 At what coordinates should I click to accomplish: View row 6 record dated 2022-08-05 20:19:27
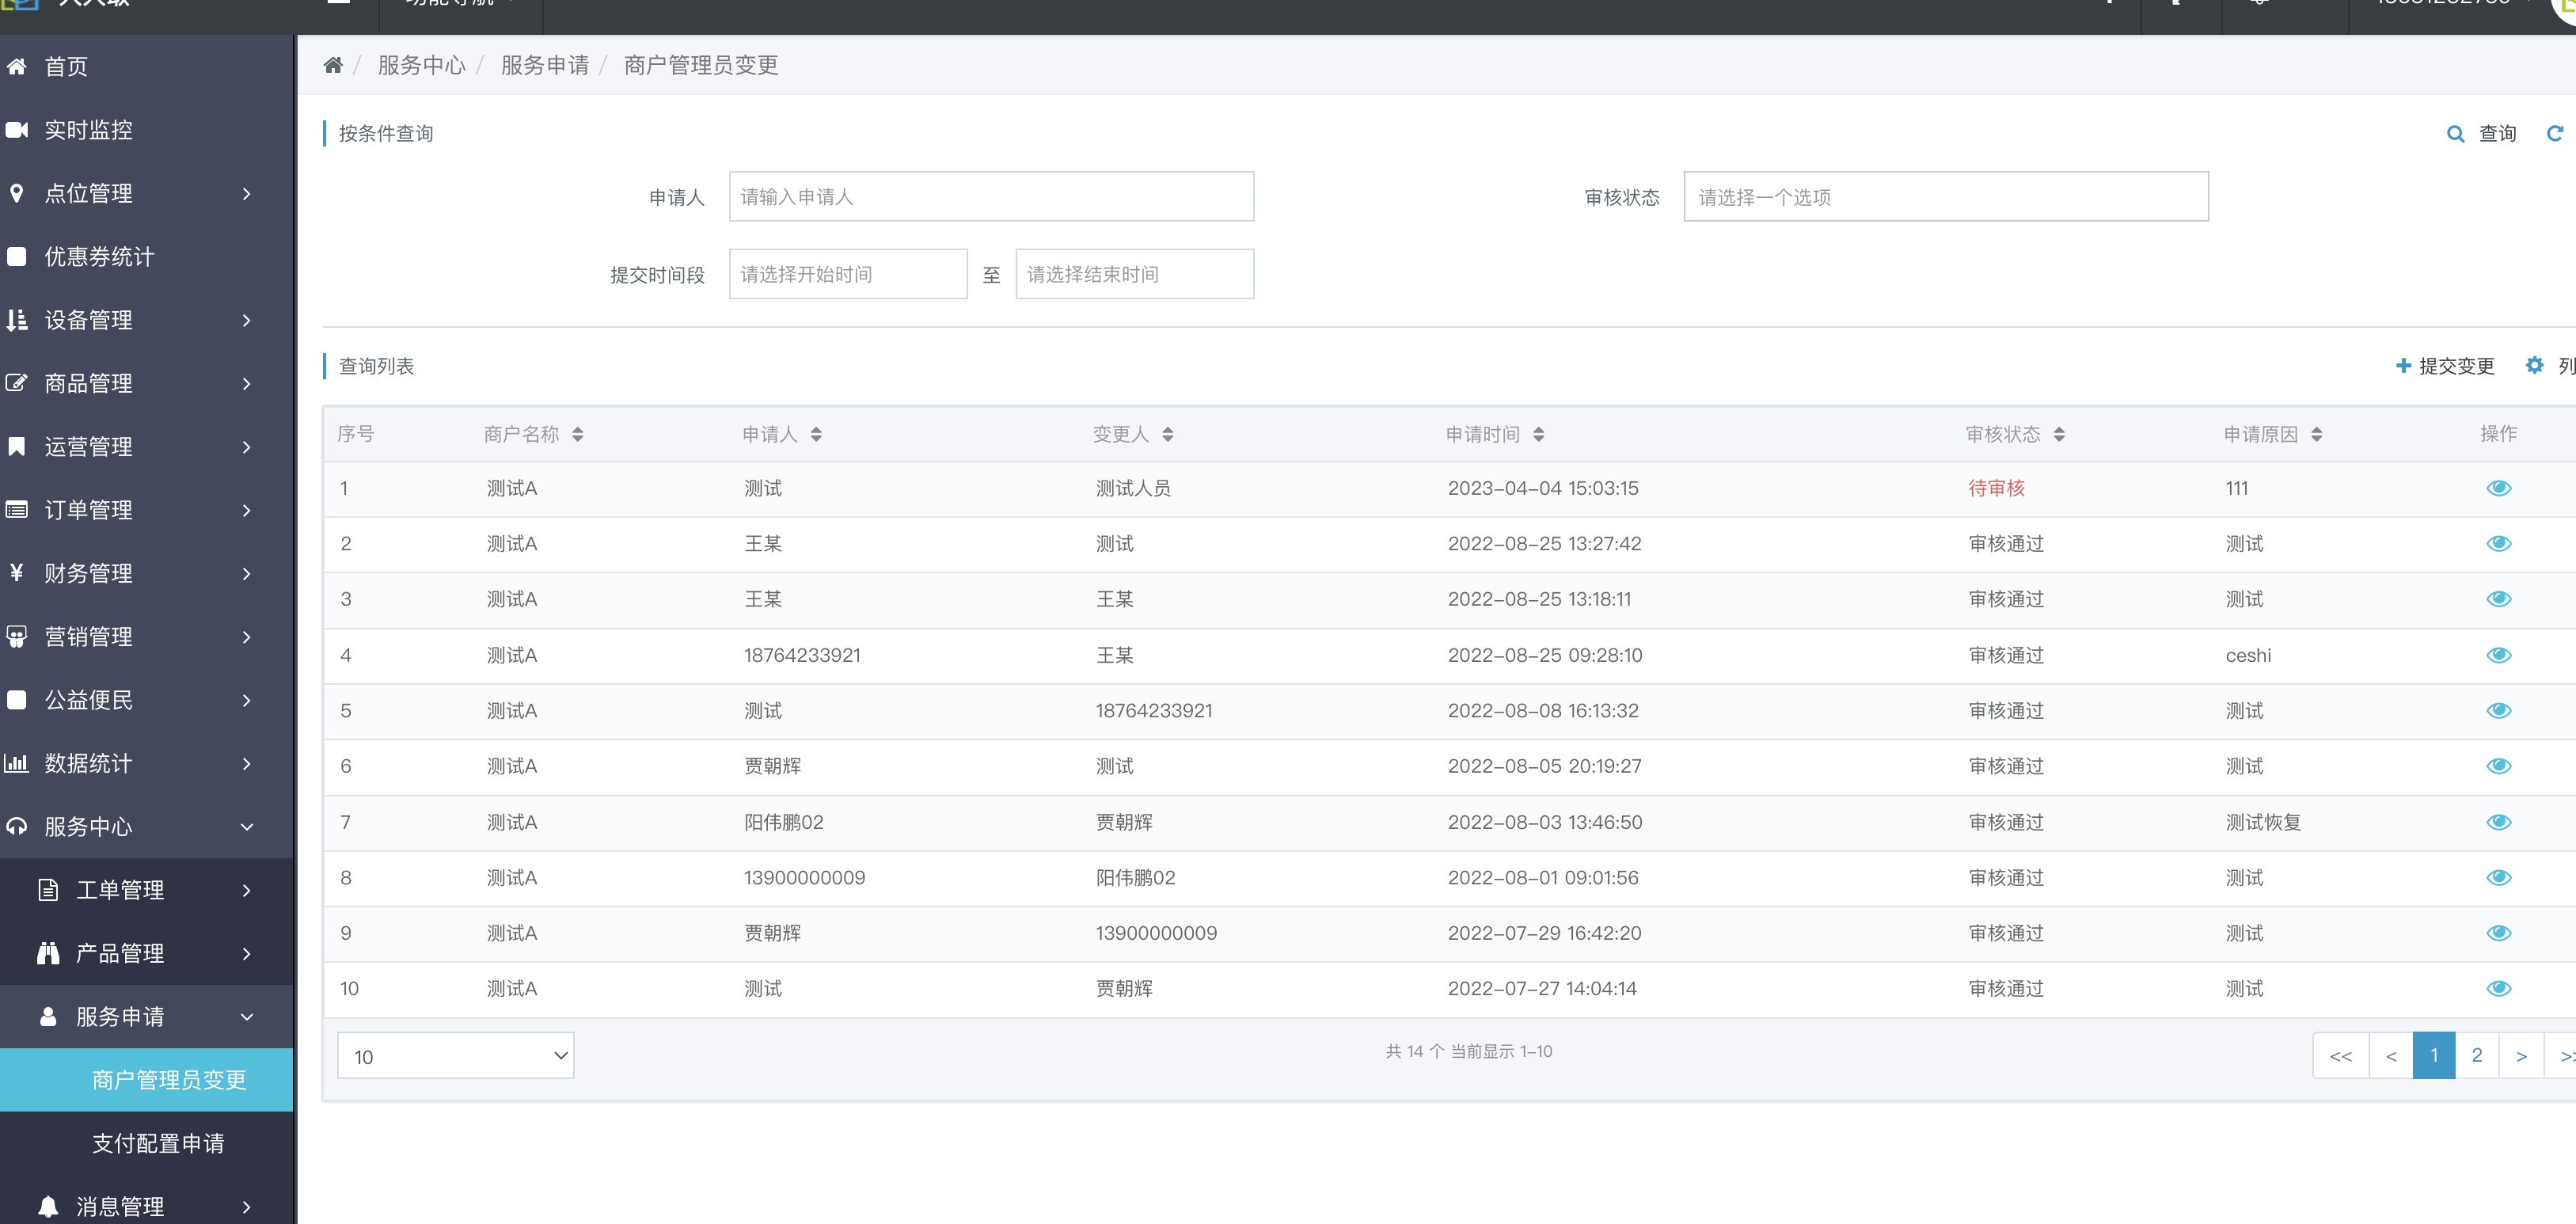pos(2498,766)
